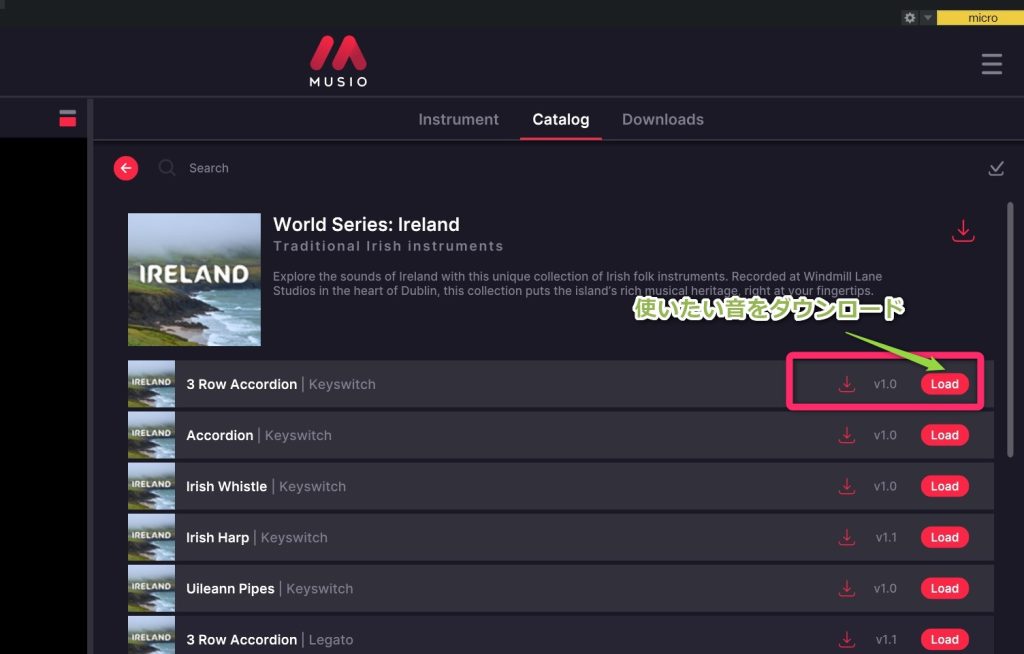Open the hamburger menu at top right
The height and width of the screenshot is (654, 1024).
point(991,65)
